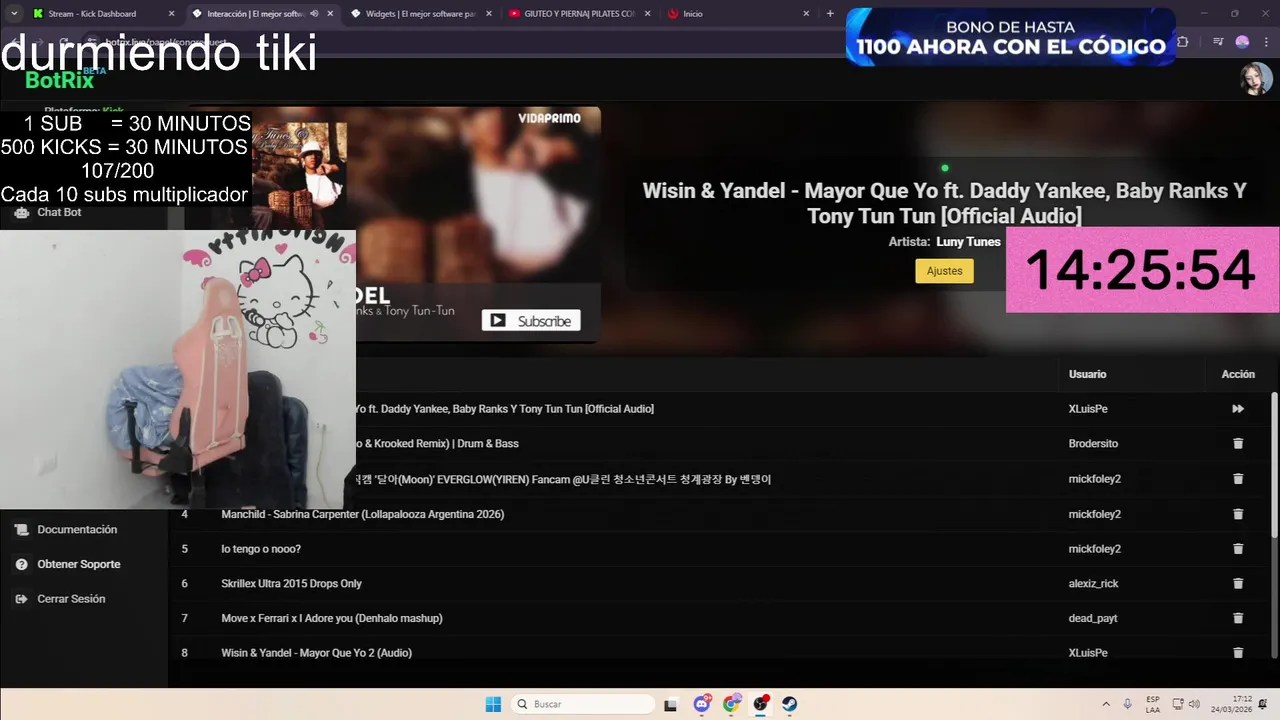The width and height of the screenshot is (1280, 720).
Task: Expand the system tray hidden icons chevron
Action: [1106, 704]
